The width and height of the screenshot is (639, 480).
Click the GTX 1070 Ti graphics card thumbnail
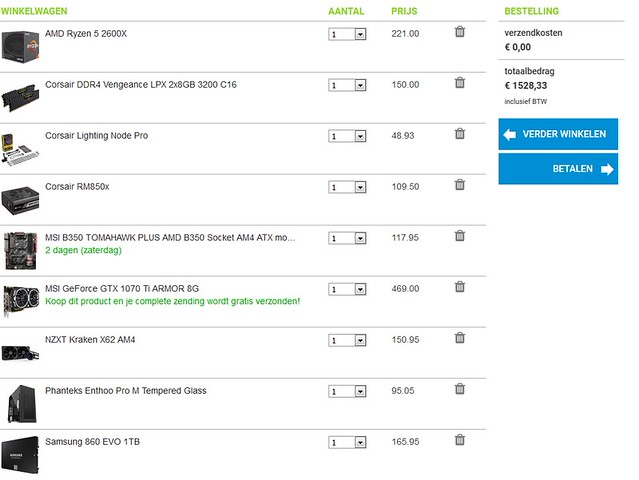[20, 301]
